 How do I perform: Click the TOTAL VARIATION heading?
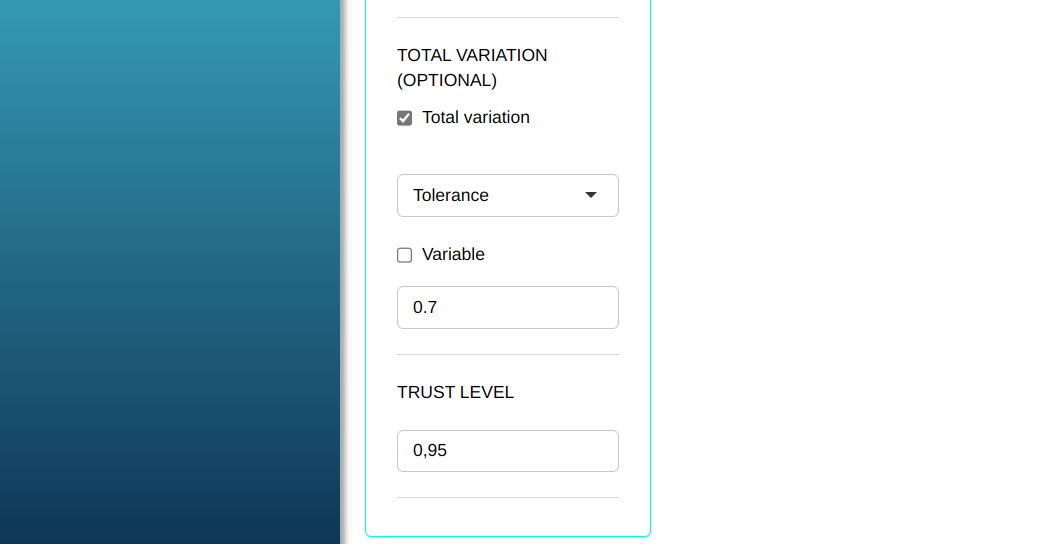tap(472, 55)
